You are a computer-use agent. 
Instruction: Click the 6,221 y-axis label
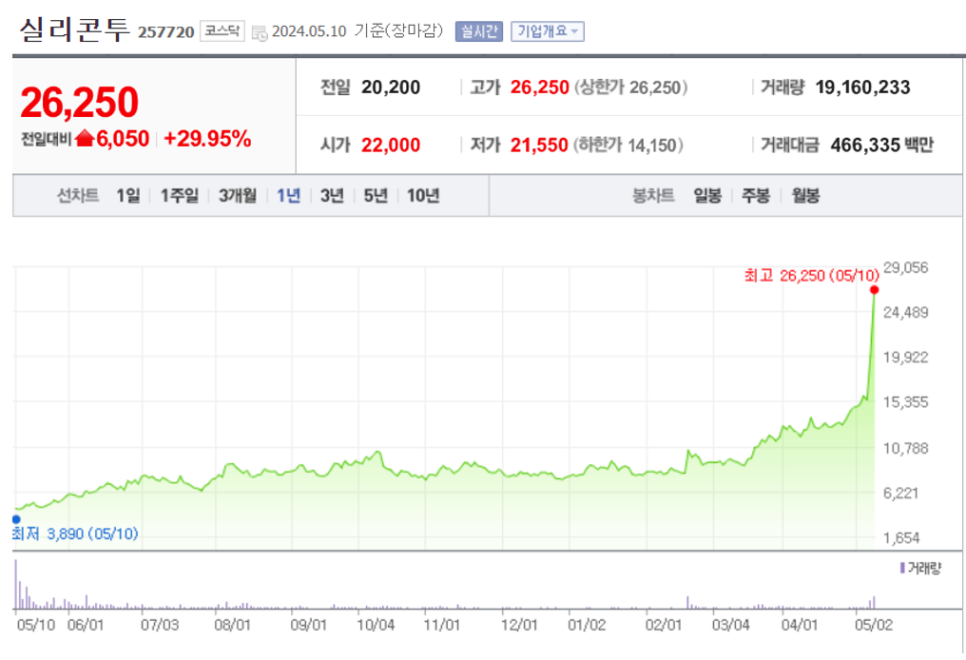pyautogui.click(x=901, y=493)
